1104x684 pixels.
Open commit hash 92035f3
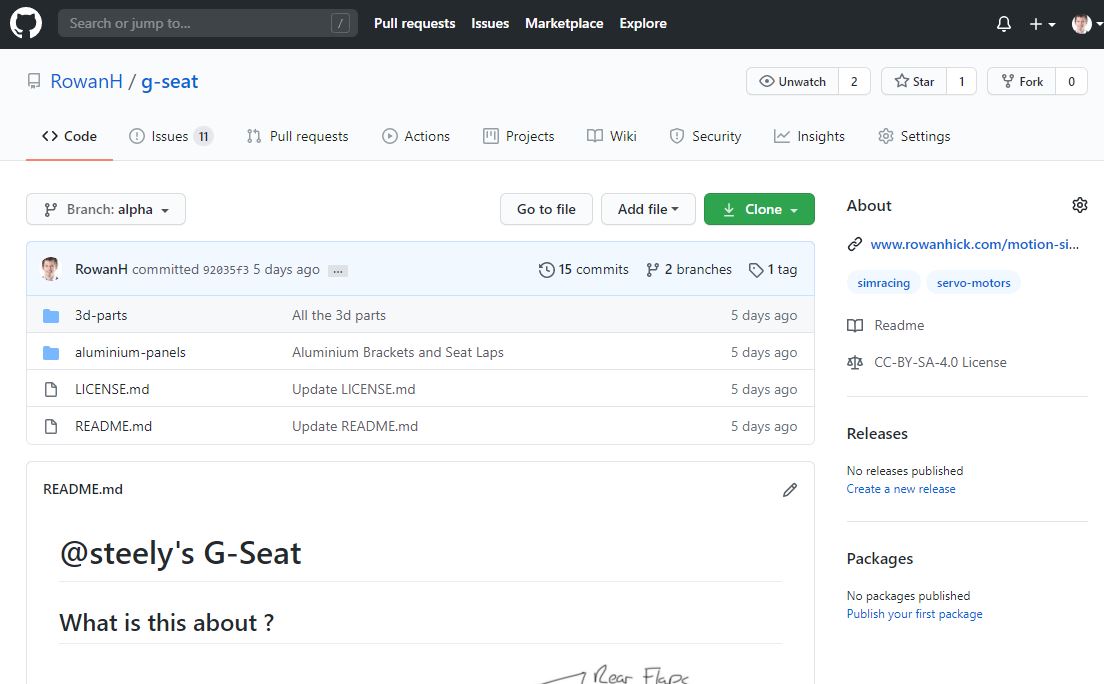click(x=226, y=270)
